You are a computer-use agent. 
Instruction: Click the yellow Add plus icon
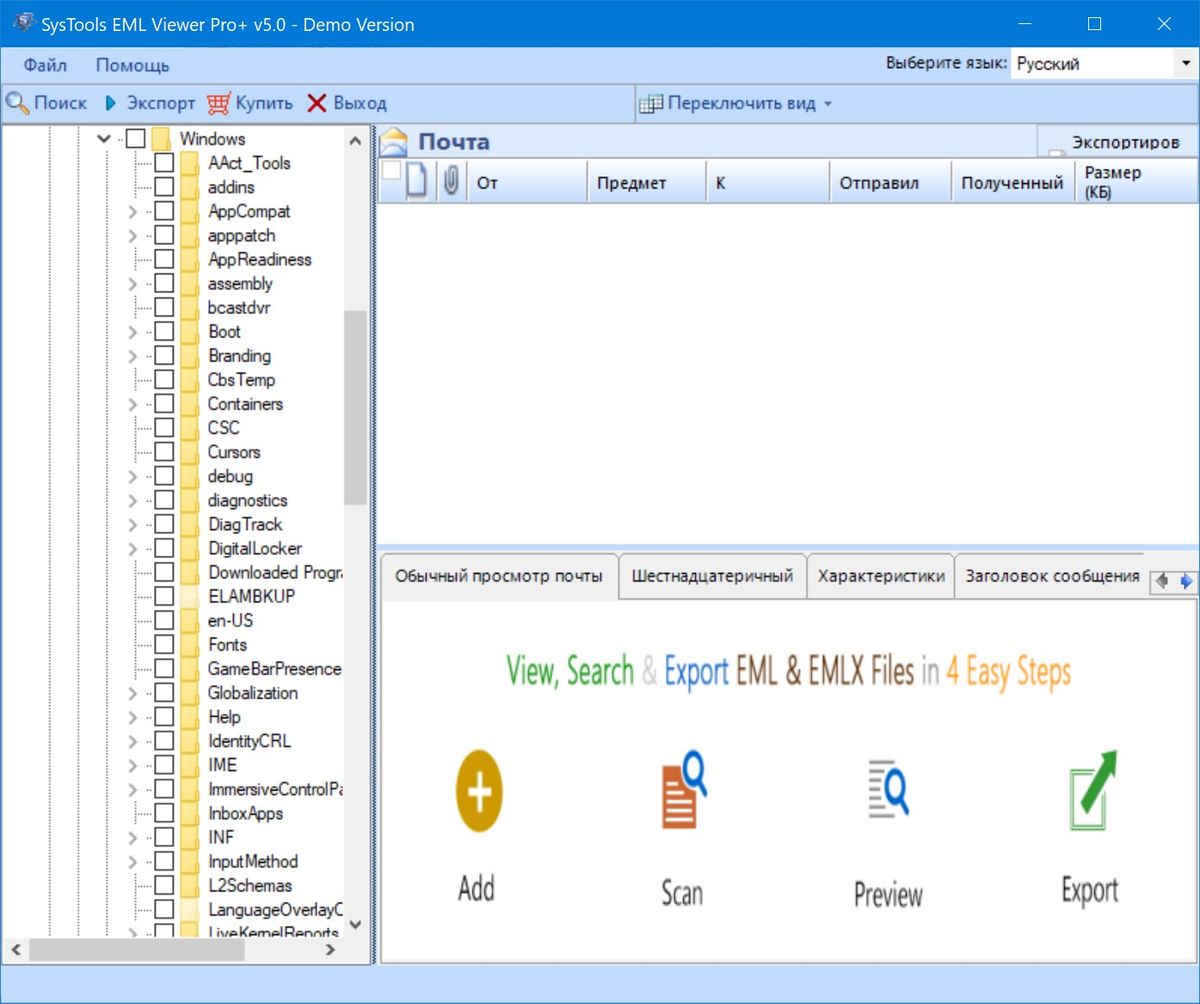click(x=477, y=791)
